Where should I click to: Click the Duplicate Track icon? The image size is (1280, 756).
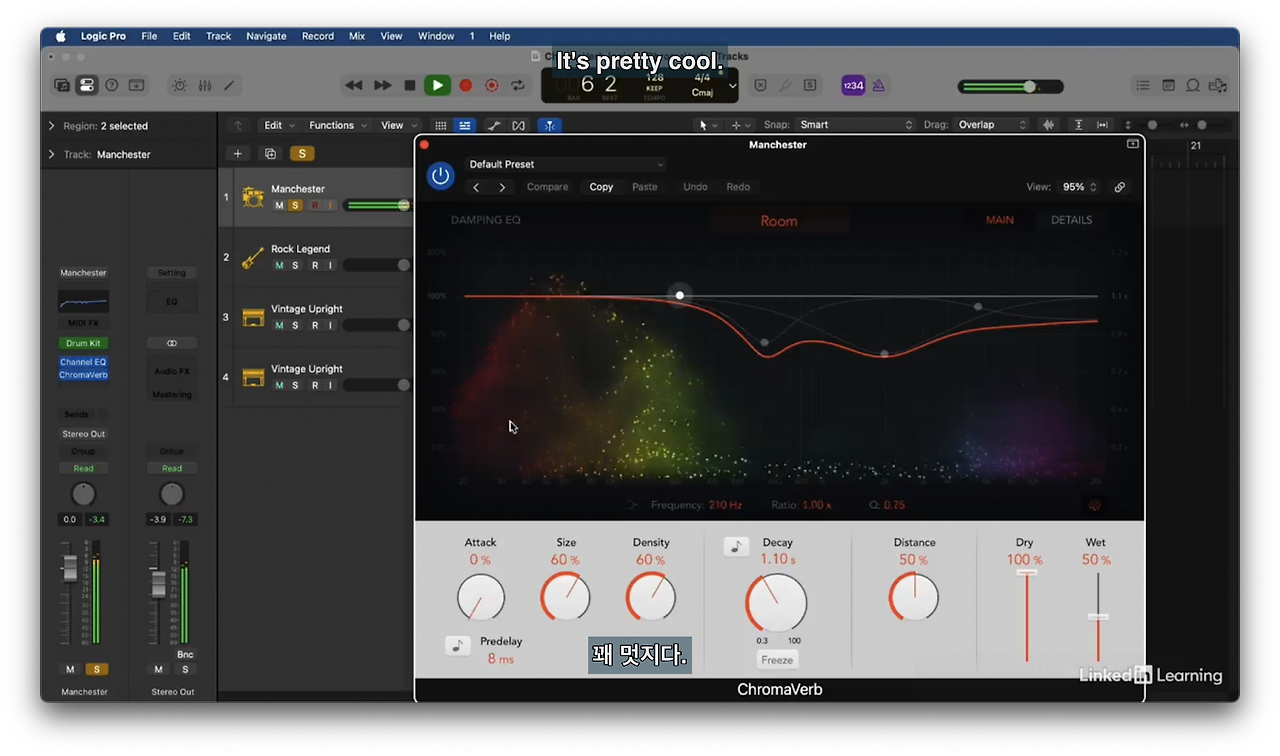click(270, 153)
